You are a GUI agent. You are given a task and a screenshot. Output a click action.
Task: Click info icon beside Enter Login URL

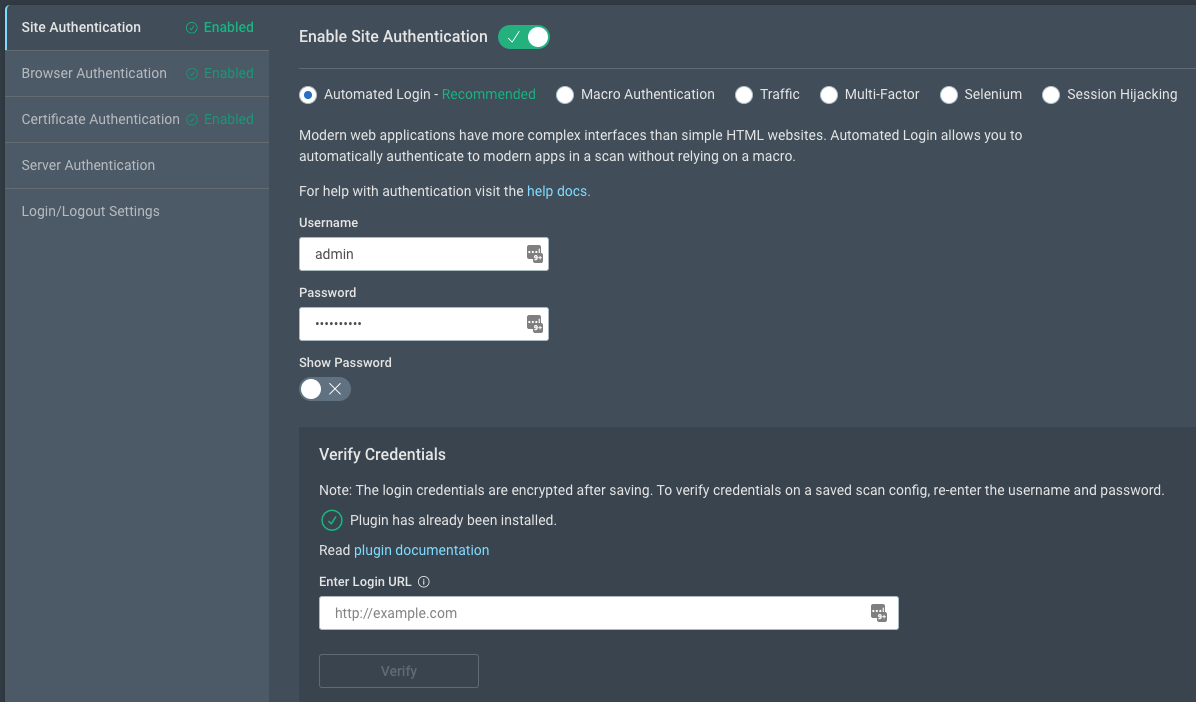click(424, 582)
